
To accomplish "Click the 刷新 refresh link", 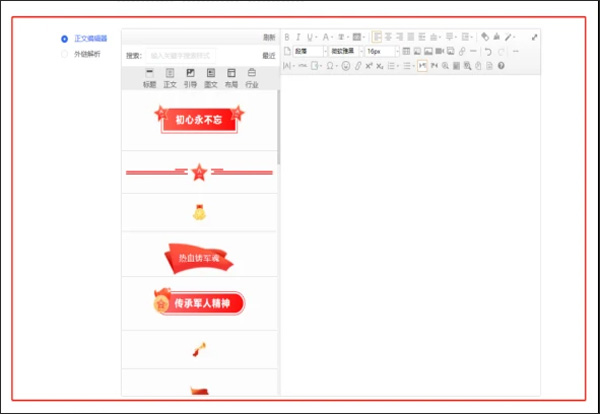I will coord(269,38).
